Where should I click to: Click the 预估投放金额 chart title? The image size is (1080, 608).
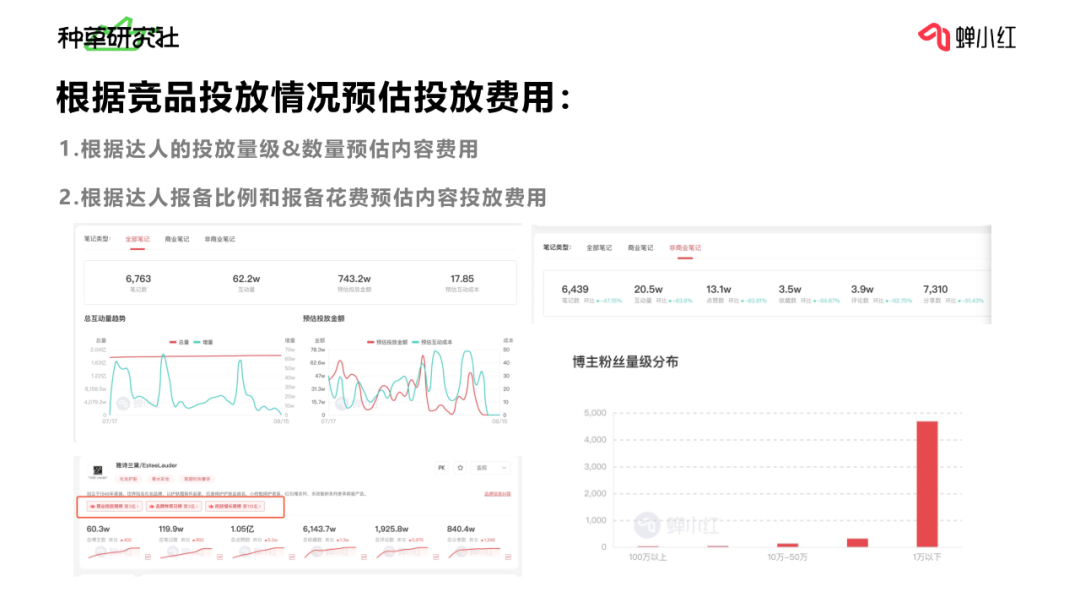point(324,319)
